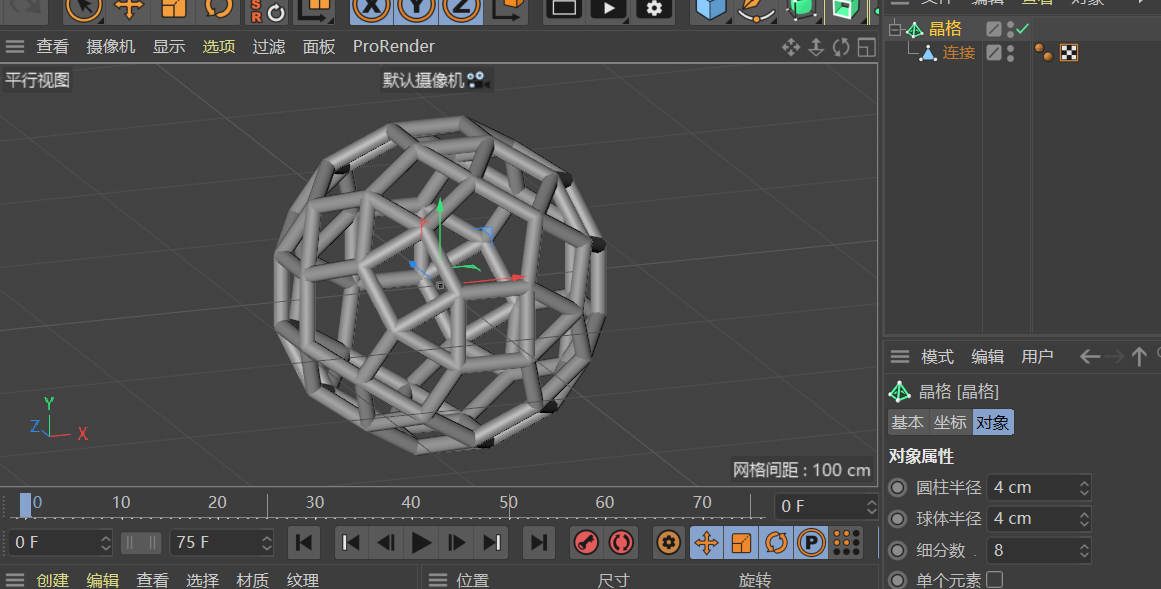Select the Move tool in top toolbar
Screen dimensions: 1161x589
click(x=129, y=9)
